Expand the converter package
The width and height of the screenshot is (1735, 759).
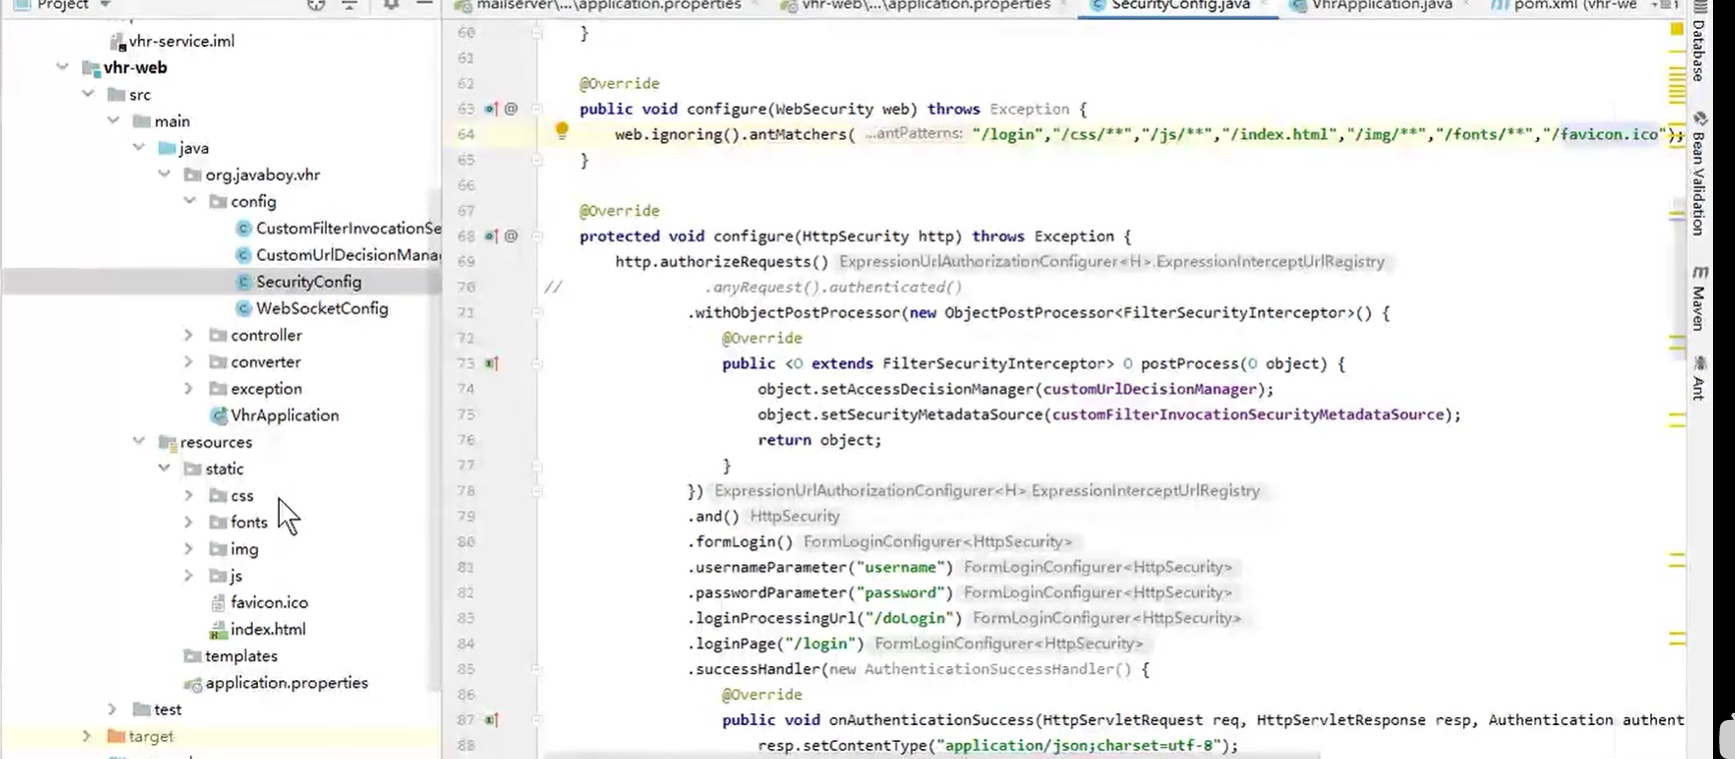pos(189,362)
